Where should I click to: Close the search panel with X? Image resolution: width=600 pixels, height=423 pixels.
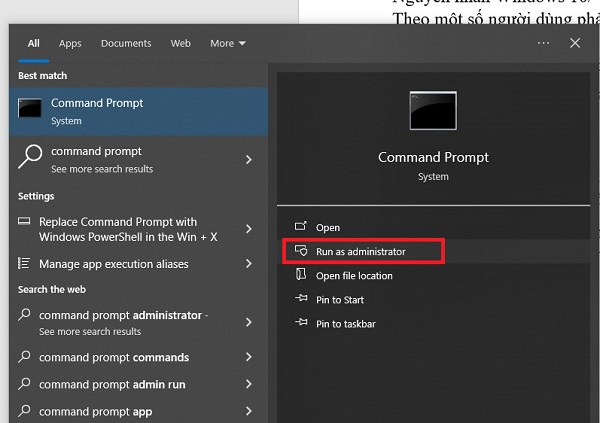tap(575, 43)
